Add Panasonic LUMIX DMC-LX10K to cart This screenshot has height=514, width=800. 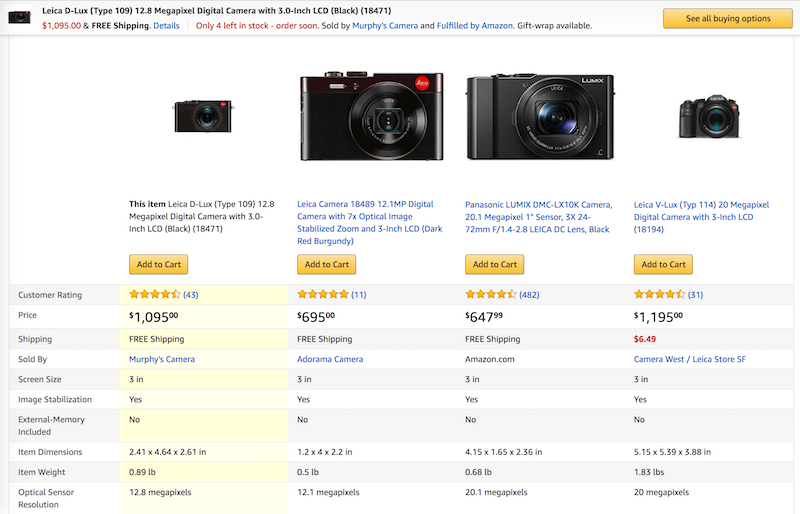[495, 264]
